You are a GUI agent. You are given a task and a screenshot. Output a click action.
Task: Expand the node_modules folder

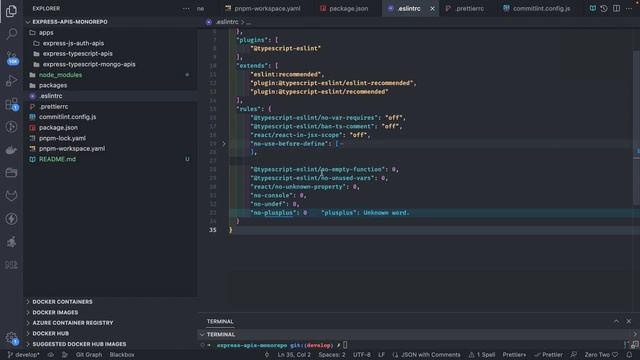click(x=60, y=75)
